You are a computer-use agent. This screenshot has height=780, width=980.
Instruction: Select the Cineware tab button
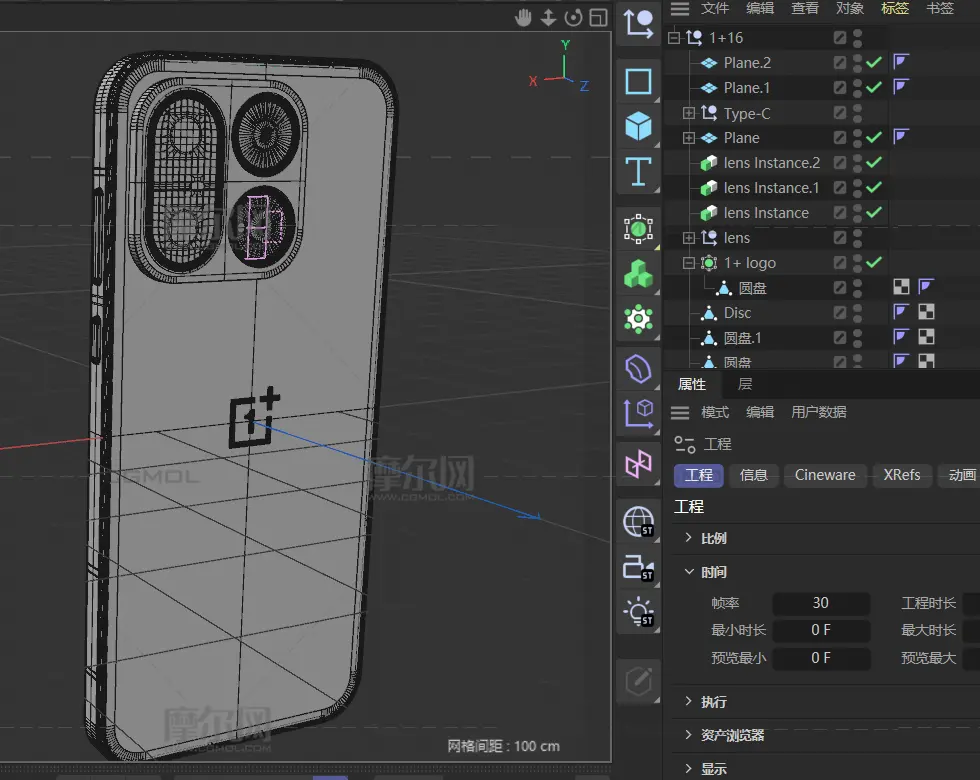click(x=825, y=475)
